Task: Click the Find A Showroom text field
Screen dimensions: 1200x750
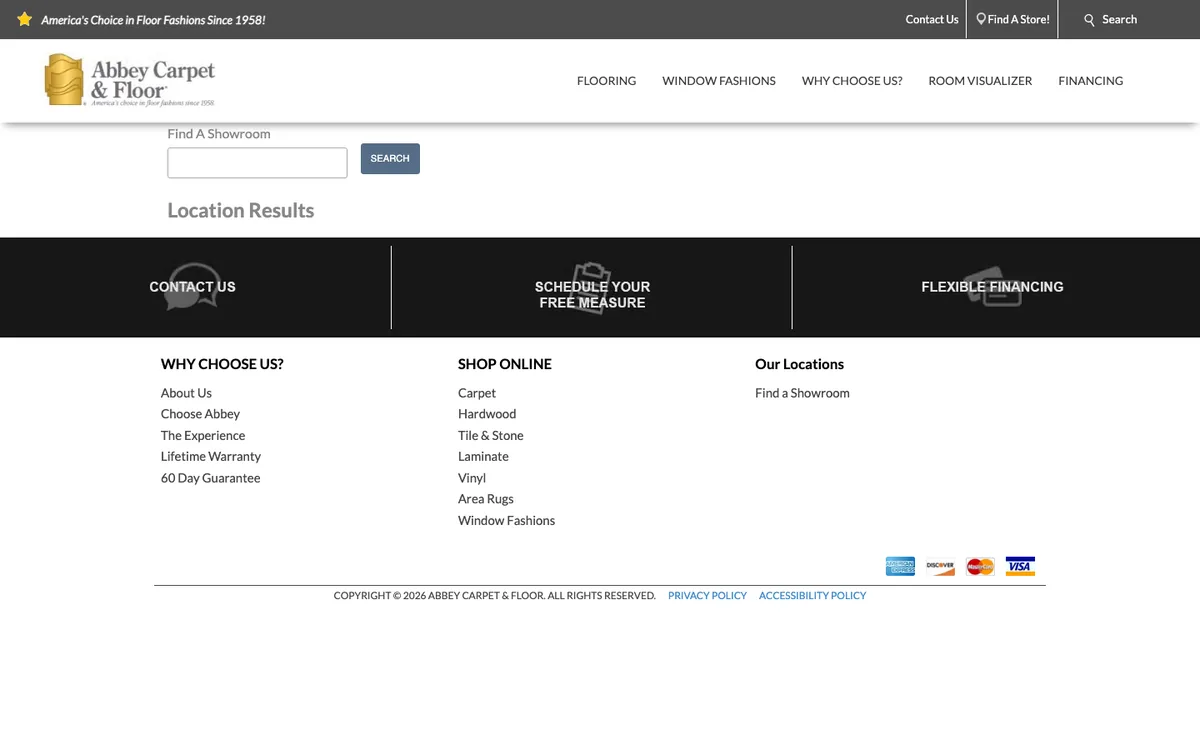Action: pos(257,163)
